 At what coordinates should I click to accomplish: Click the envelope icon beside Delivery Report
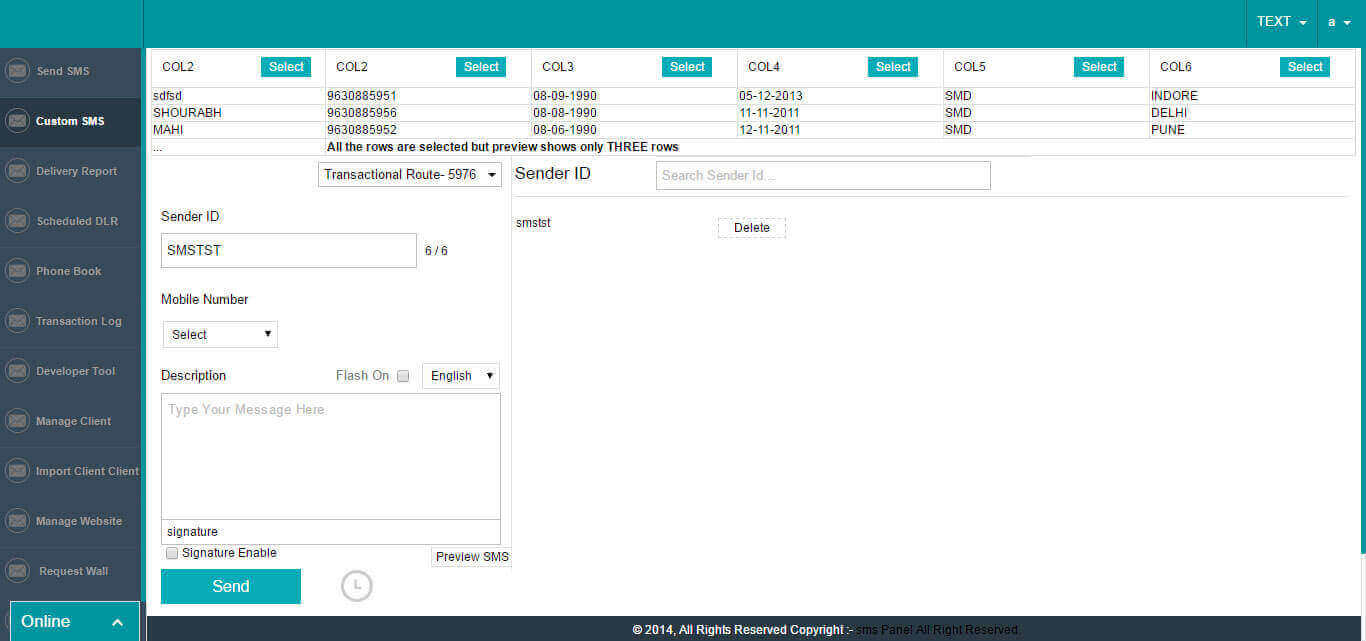[x=17, y=171]
